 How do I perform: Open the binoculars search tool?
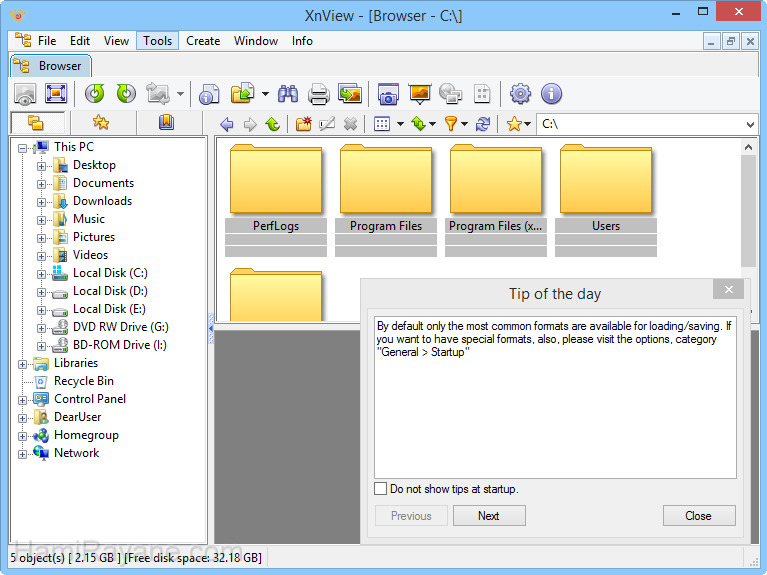click(288, 93)
